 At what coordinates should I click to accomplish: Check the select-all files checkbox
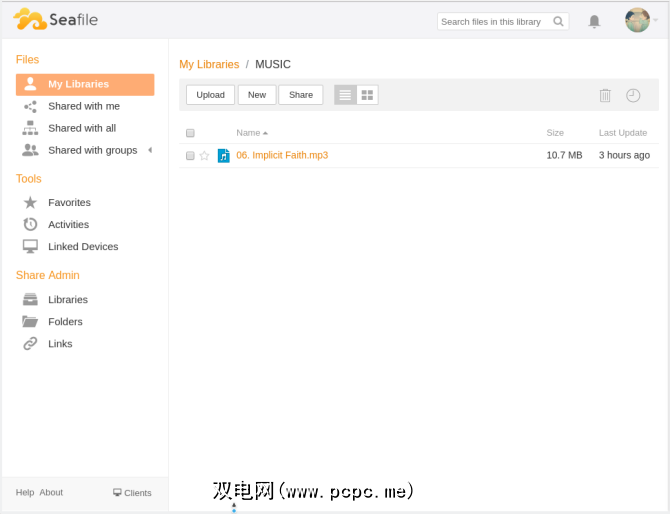(x=190, y=133)
